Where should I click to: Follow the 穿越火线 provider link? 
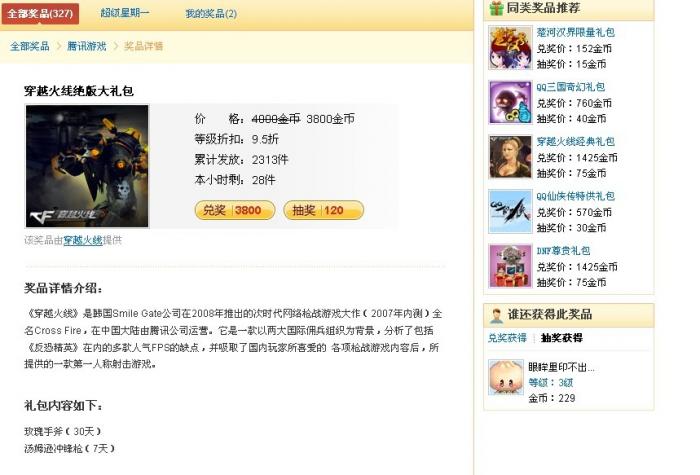pos(83,240)
